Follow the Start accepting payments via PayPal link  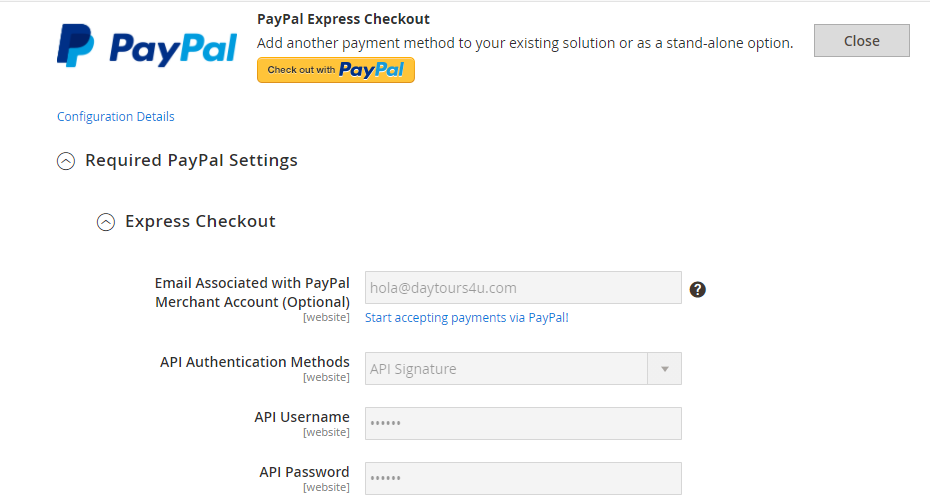pos(467,318)
